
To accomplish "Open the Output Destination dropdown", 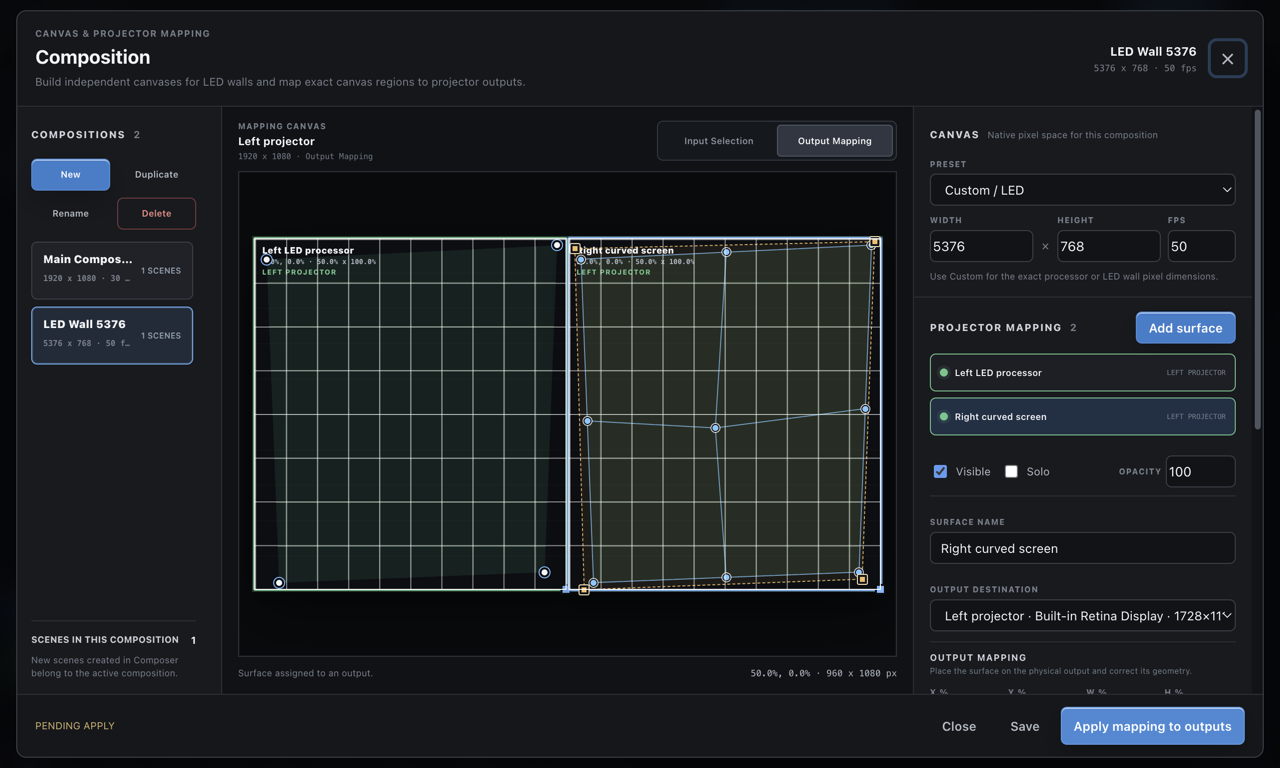I will 1082,616.
